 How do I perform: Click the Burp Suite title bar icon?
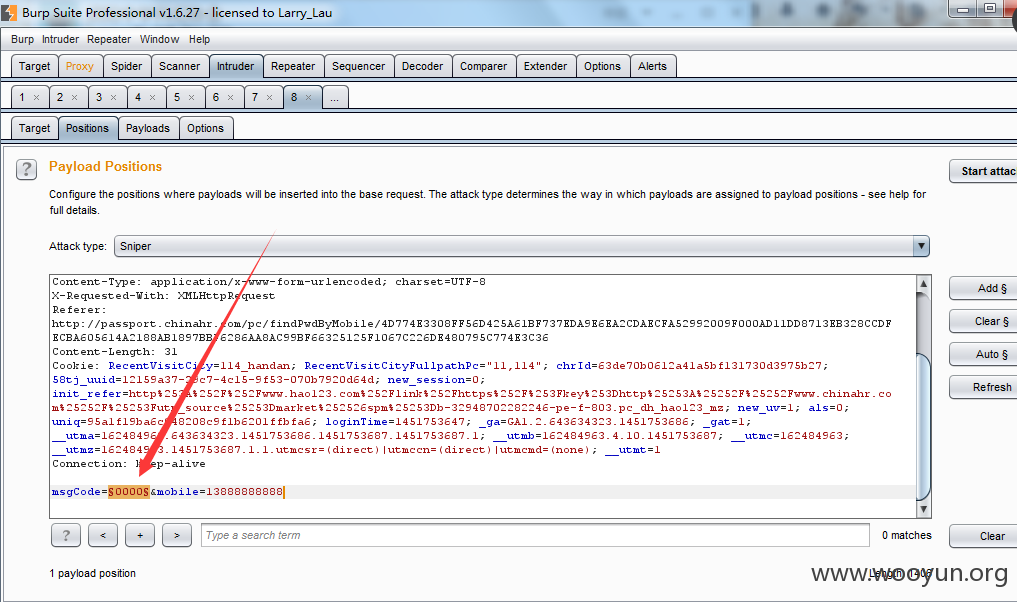tap(9, 12)
